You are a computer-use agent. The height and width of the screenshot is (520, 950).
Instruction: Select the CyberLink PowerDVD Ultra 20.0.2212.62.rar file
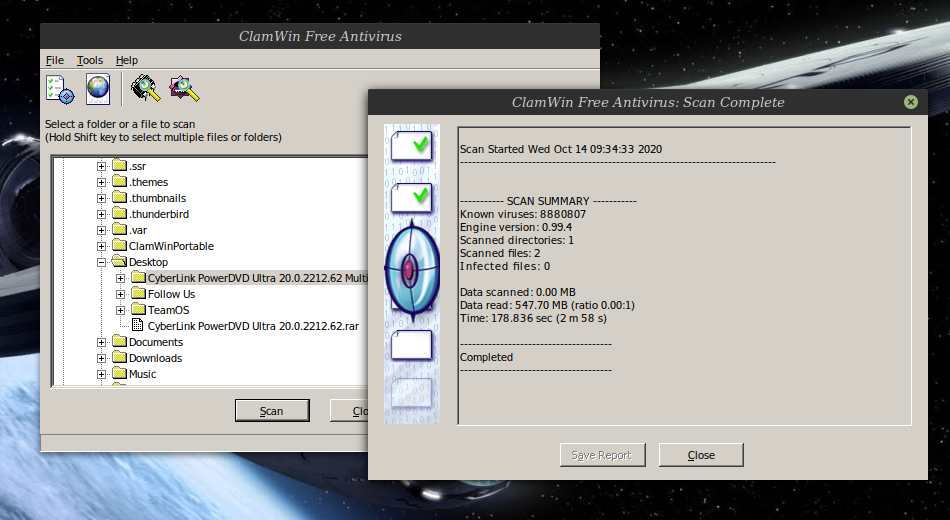click(253, 326)
